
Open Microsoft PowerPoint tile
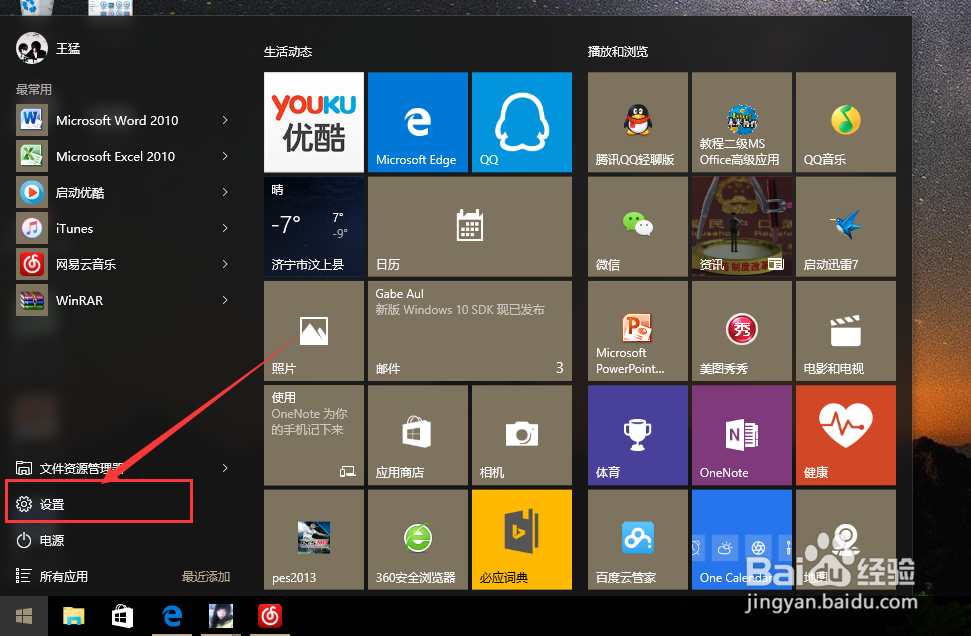click(x=637, y=330)
